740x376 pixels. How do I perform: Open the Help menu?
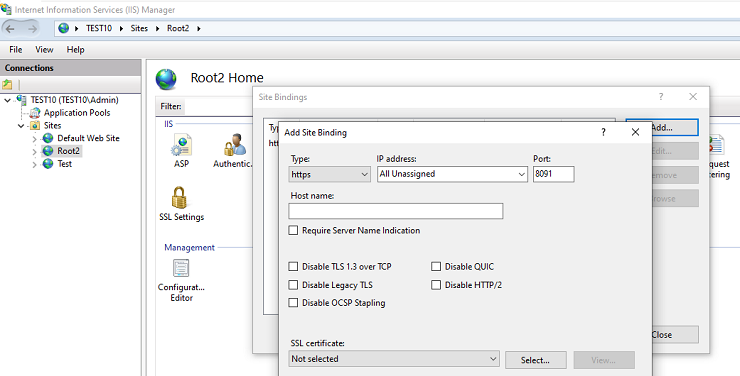pyautogui.click(x=76, y=50)
